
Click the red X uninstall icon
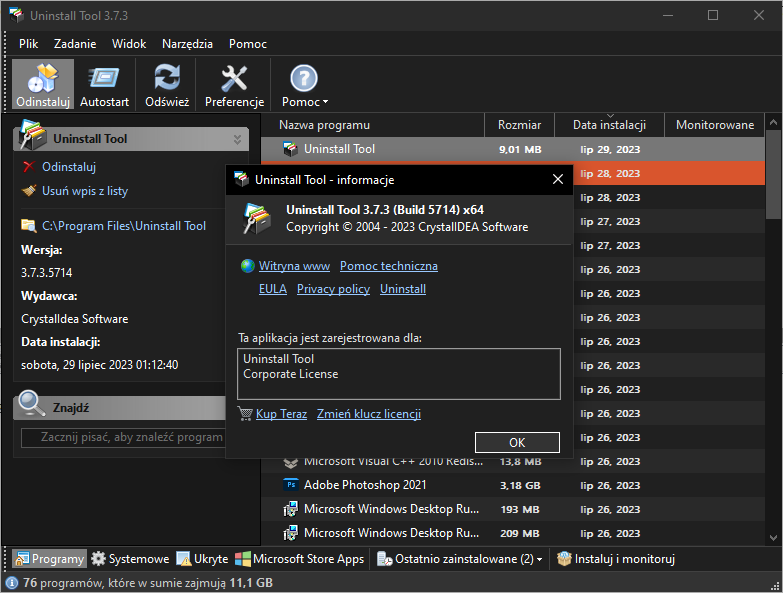29,167
